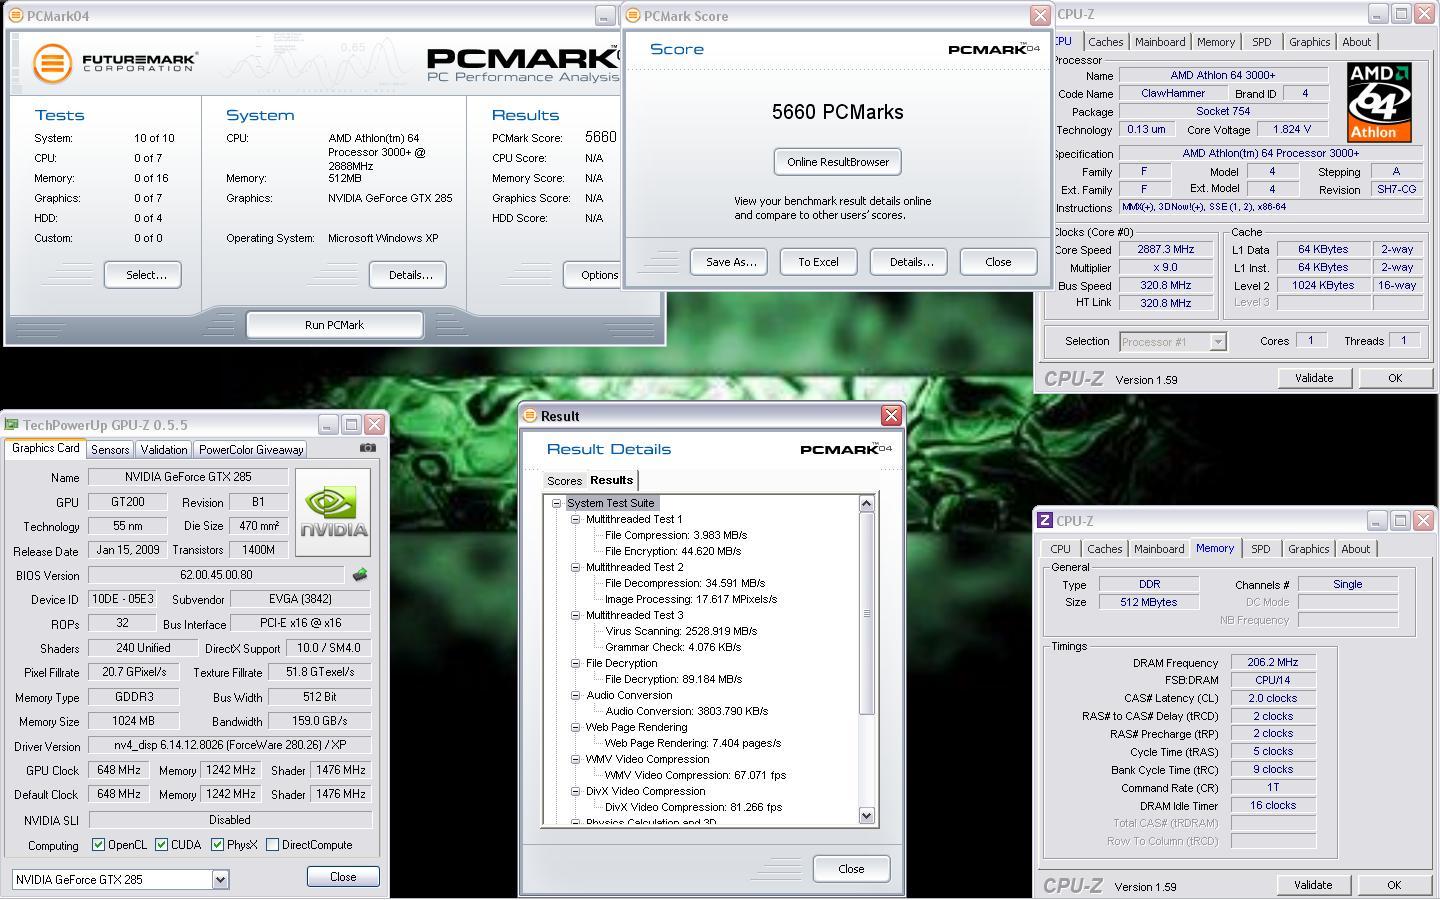
Task: Select the Image Processing result row
Action: point(691,600)
